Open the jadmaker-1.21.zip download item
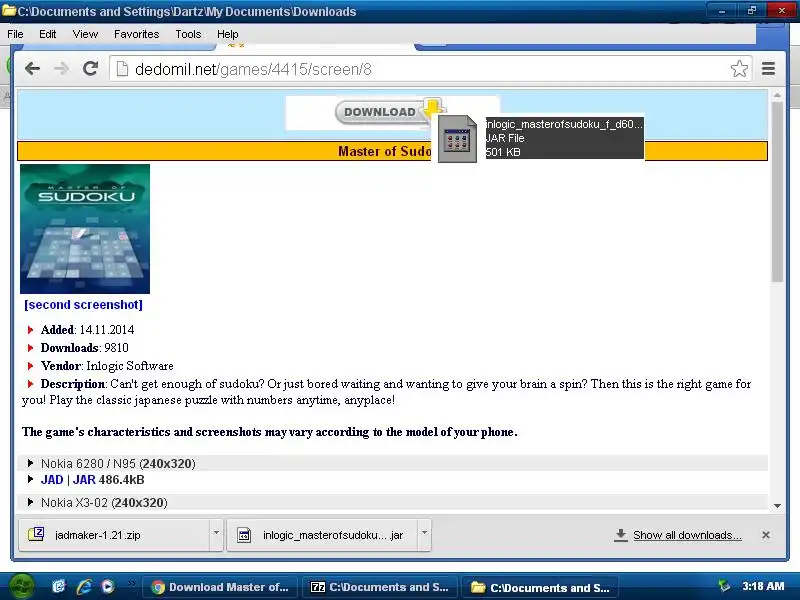 click(114, 535)
